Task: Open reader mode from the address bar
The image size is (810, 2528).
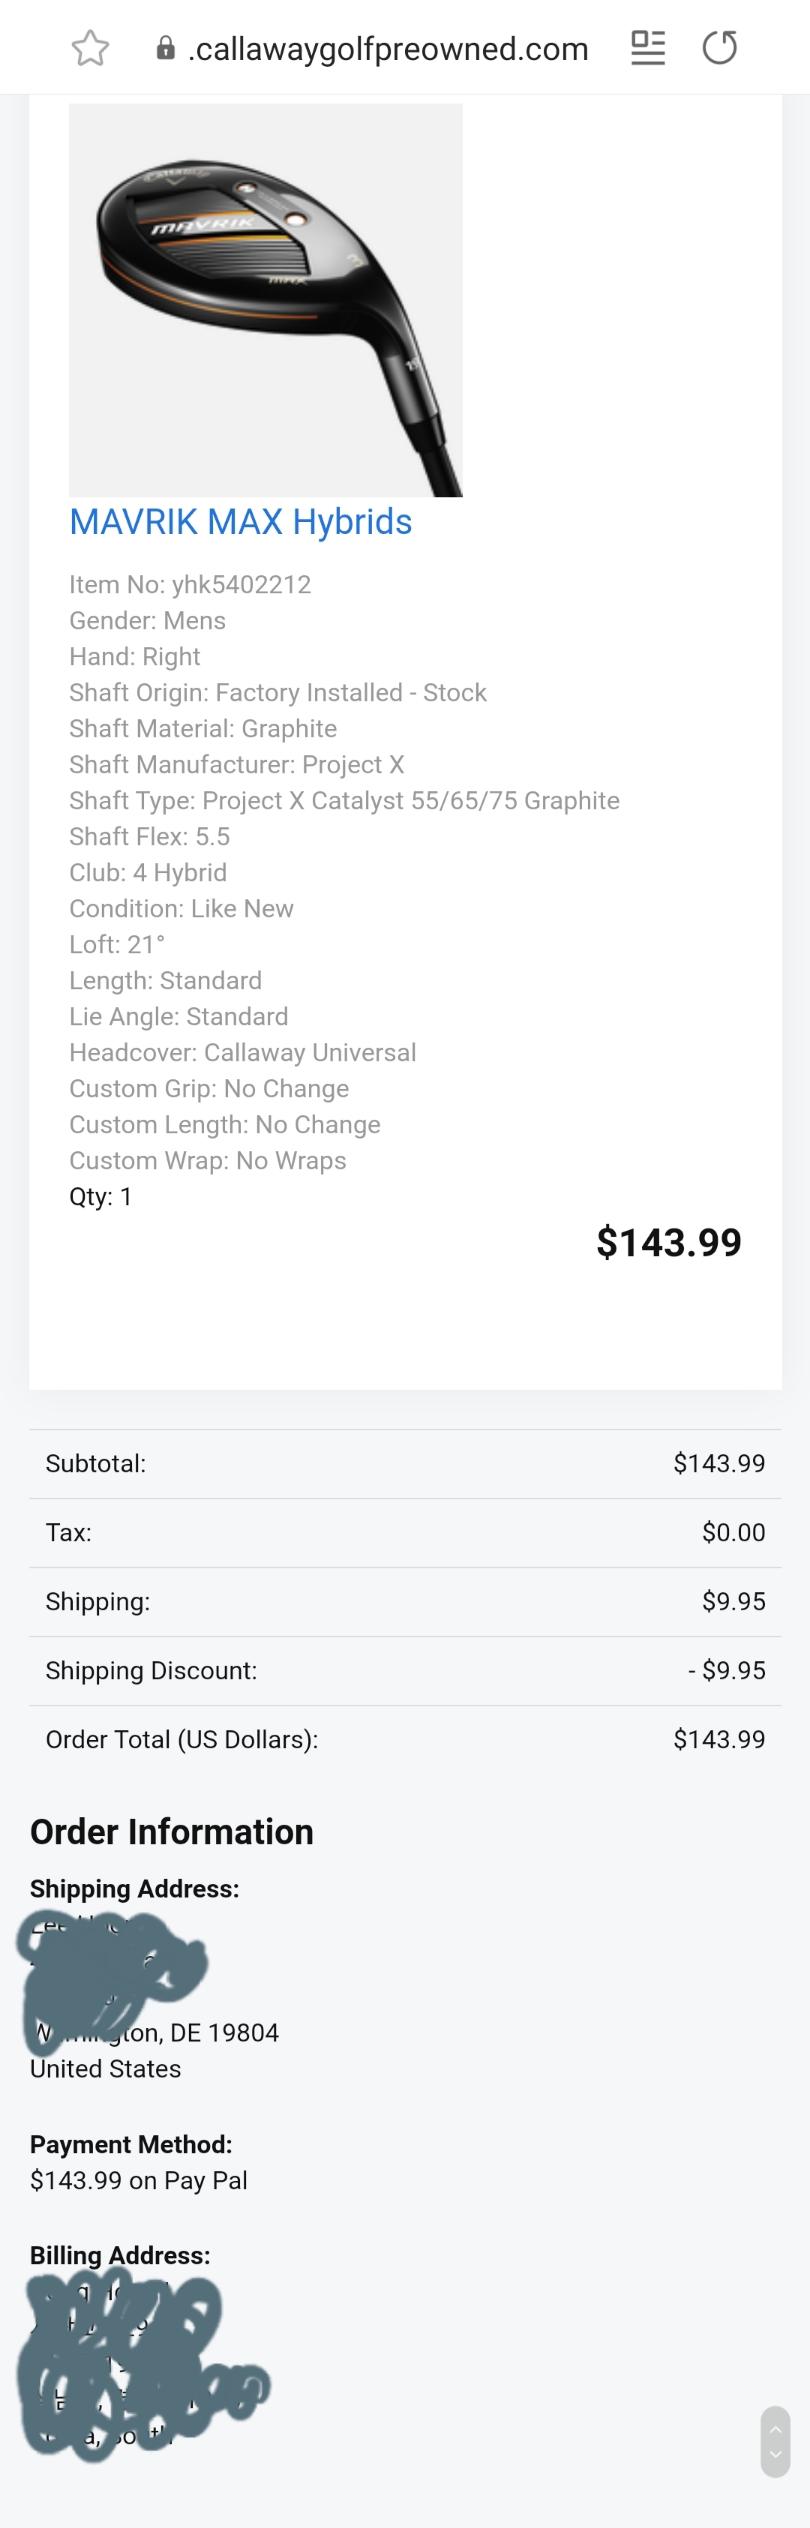Action: click(648, 47)
